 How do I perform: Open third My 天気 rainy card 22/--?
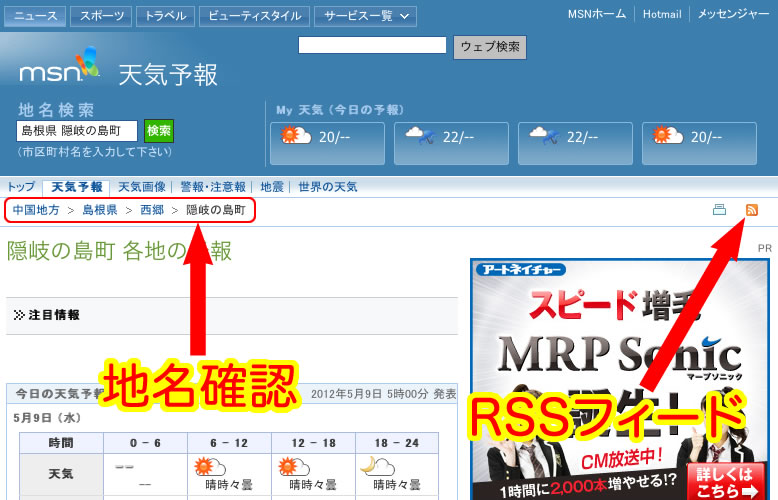[575, 143]
